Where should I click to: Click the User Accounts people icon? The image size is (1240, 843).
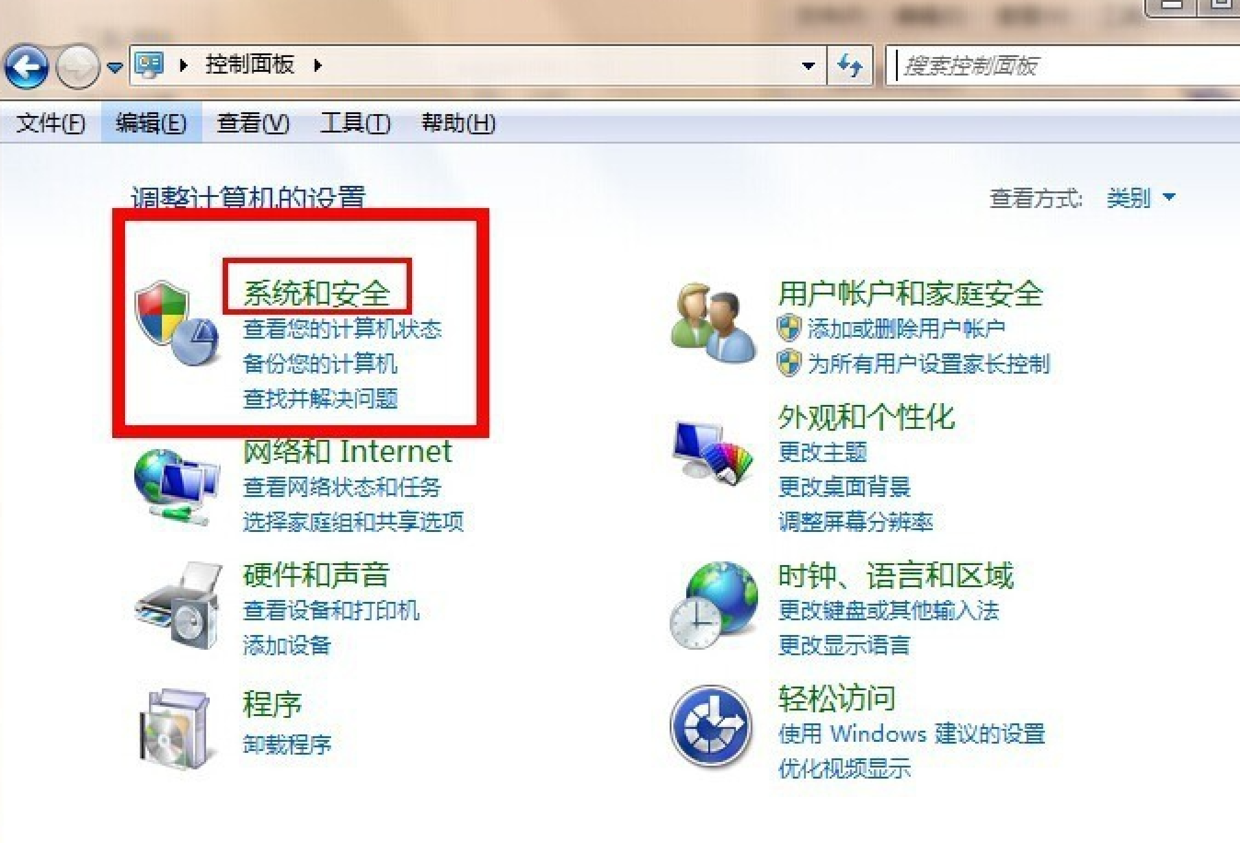pyautogui.click(x=714, y=323)
